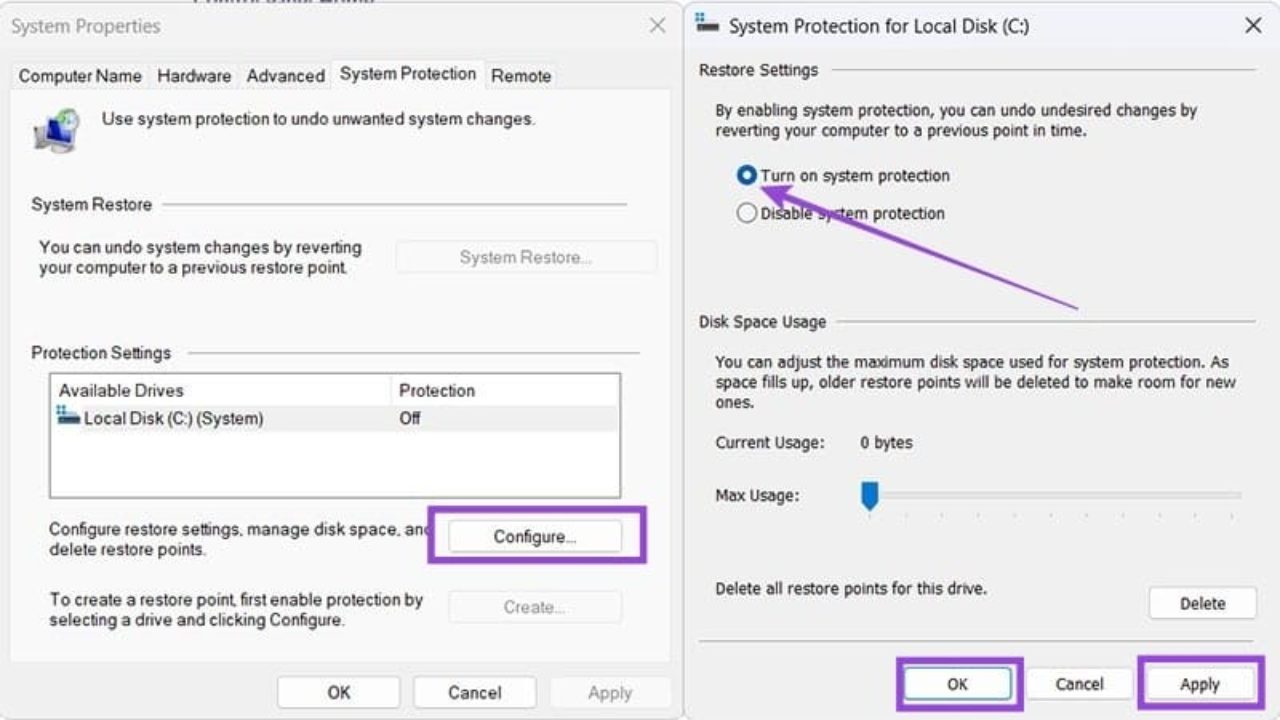Click the Configure button

[535, 537]
